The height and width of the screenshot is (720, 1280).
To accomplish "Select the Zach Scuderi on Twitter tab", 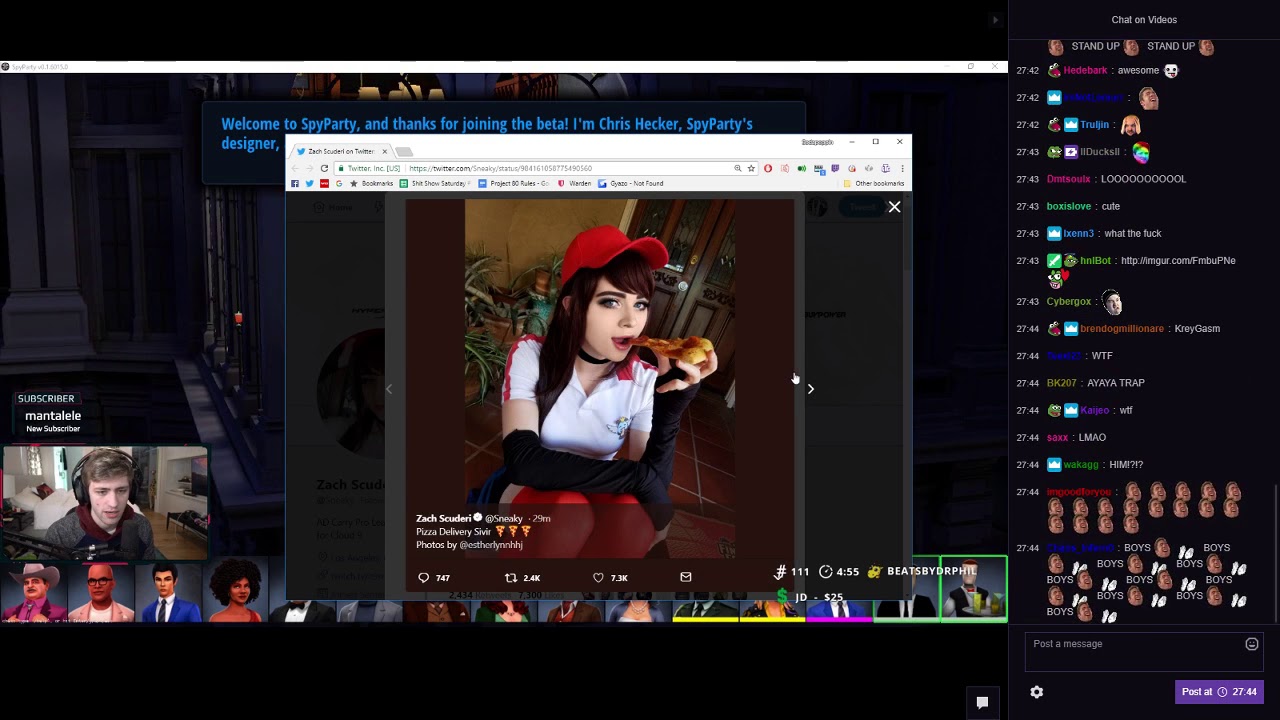I will pos(340,151).
